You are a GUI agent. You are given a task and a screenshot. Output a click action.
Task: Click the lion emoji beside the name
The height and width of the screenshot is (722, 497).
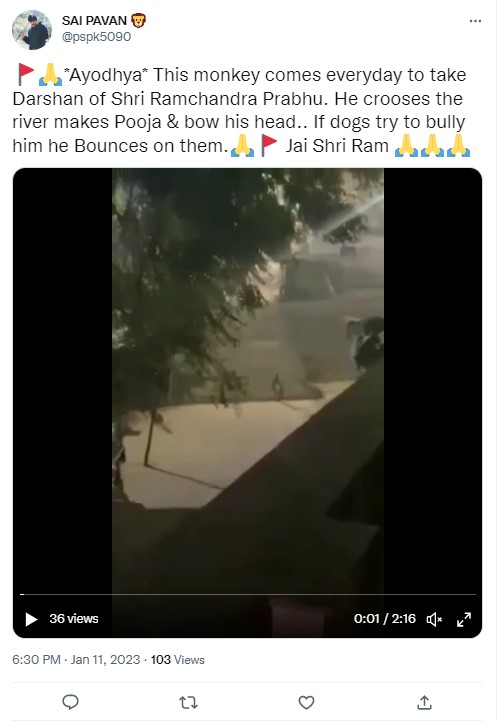[x=138, y=21]
